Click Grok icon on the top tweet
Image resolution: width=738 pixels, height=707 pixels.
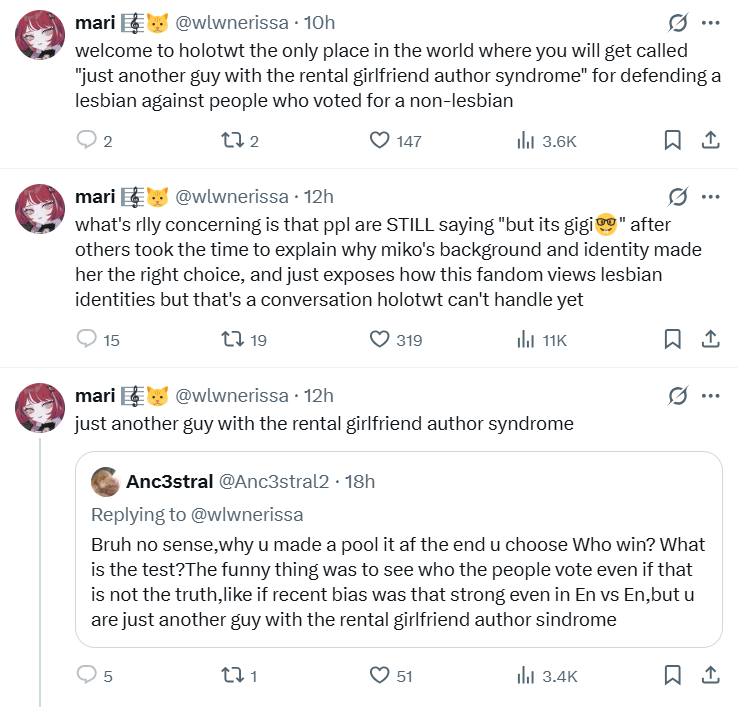(677, 23)
